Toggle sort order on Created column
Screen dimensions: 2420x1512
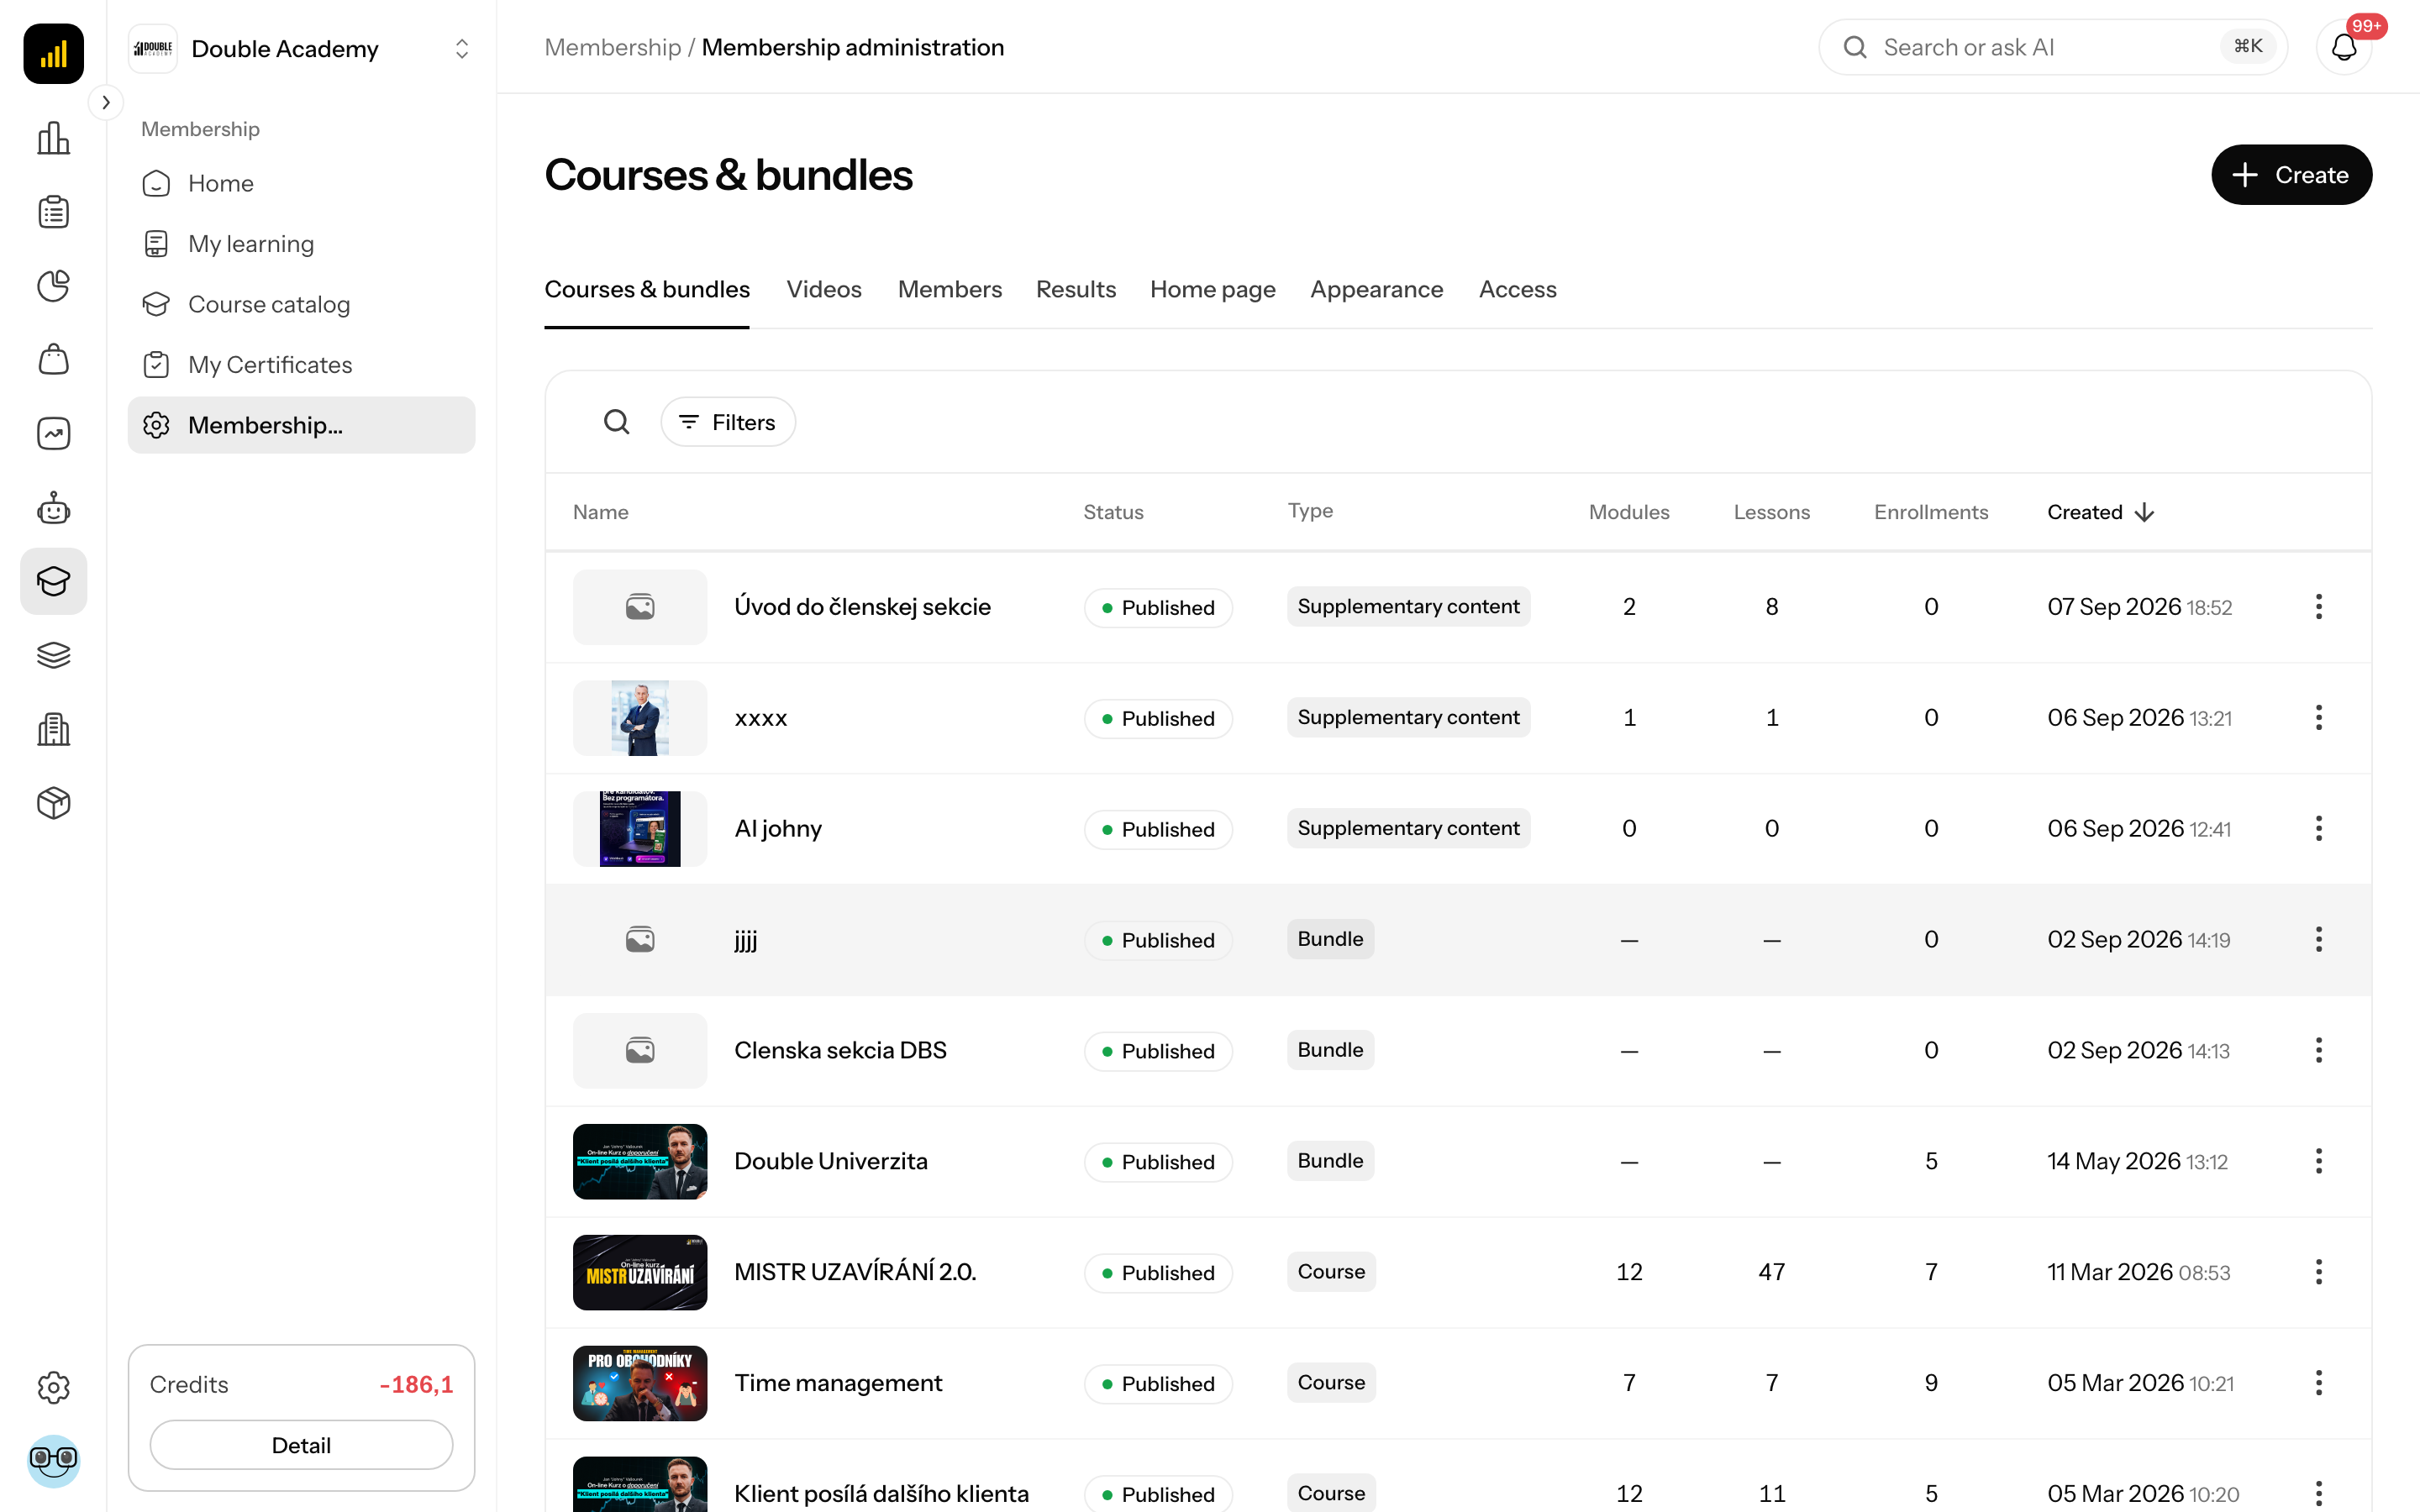(x=2100, y=512)
